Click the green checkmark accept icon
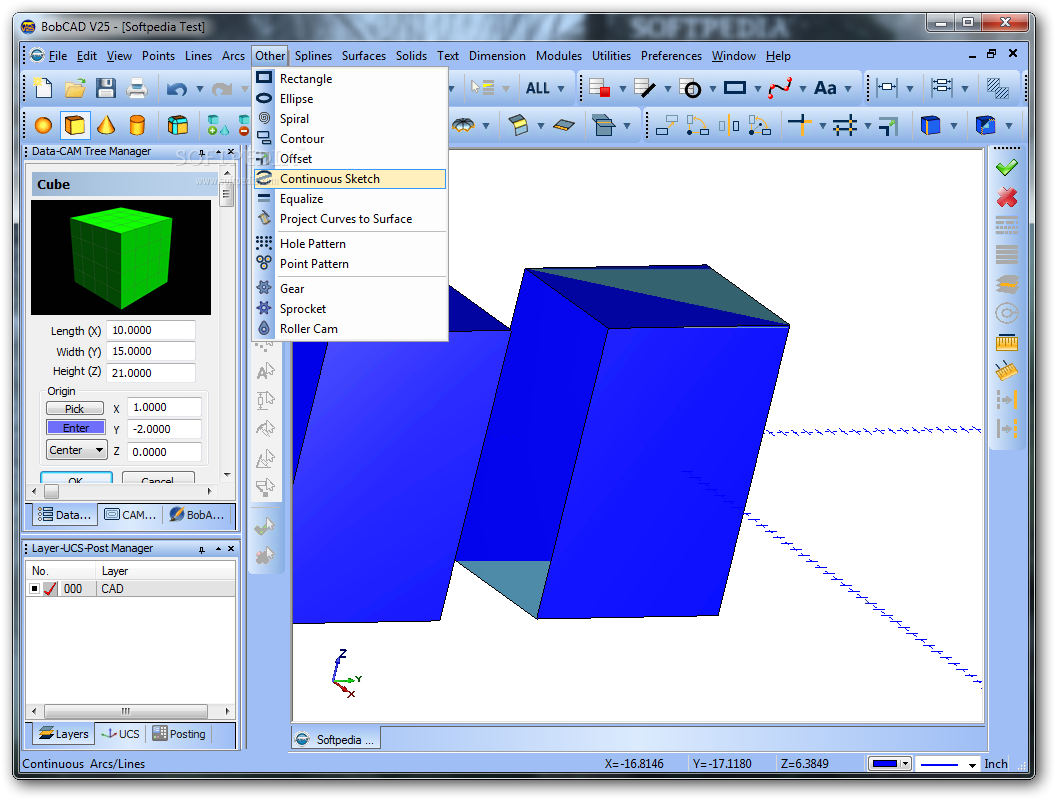Viewport: 1056px width, 800px height. click(1007, 167)
